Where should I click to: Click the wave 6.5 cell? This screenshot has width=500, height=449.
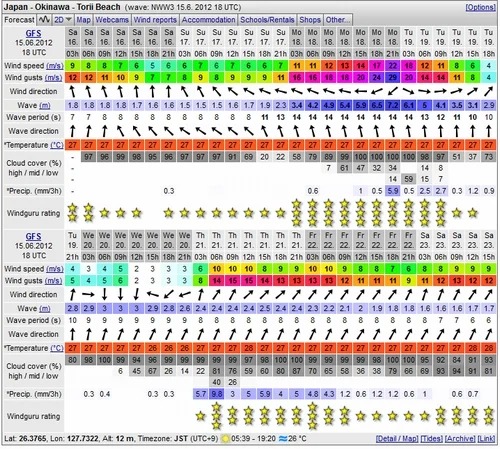(x=376, y=105)
